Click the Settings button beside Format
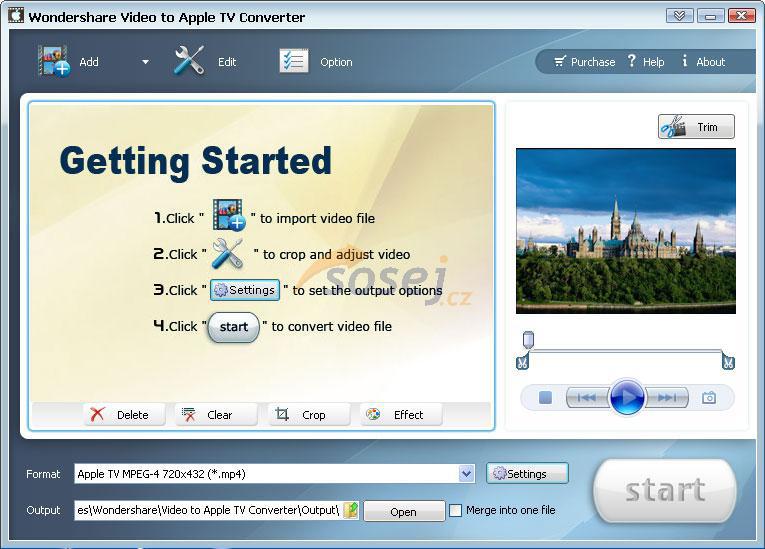The height and width of the screenshot is (549, 765). [x=527, y=473]
